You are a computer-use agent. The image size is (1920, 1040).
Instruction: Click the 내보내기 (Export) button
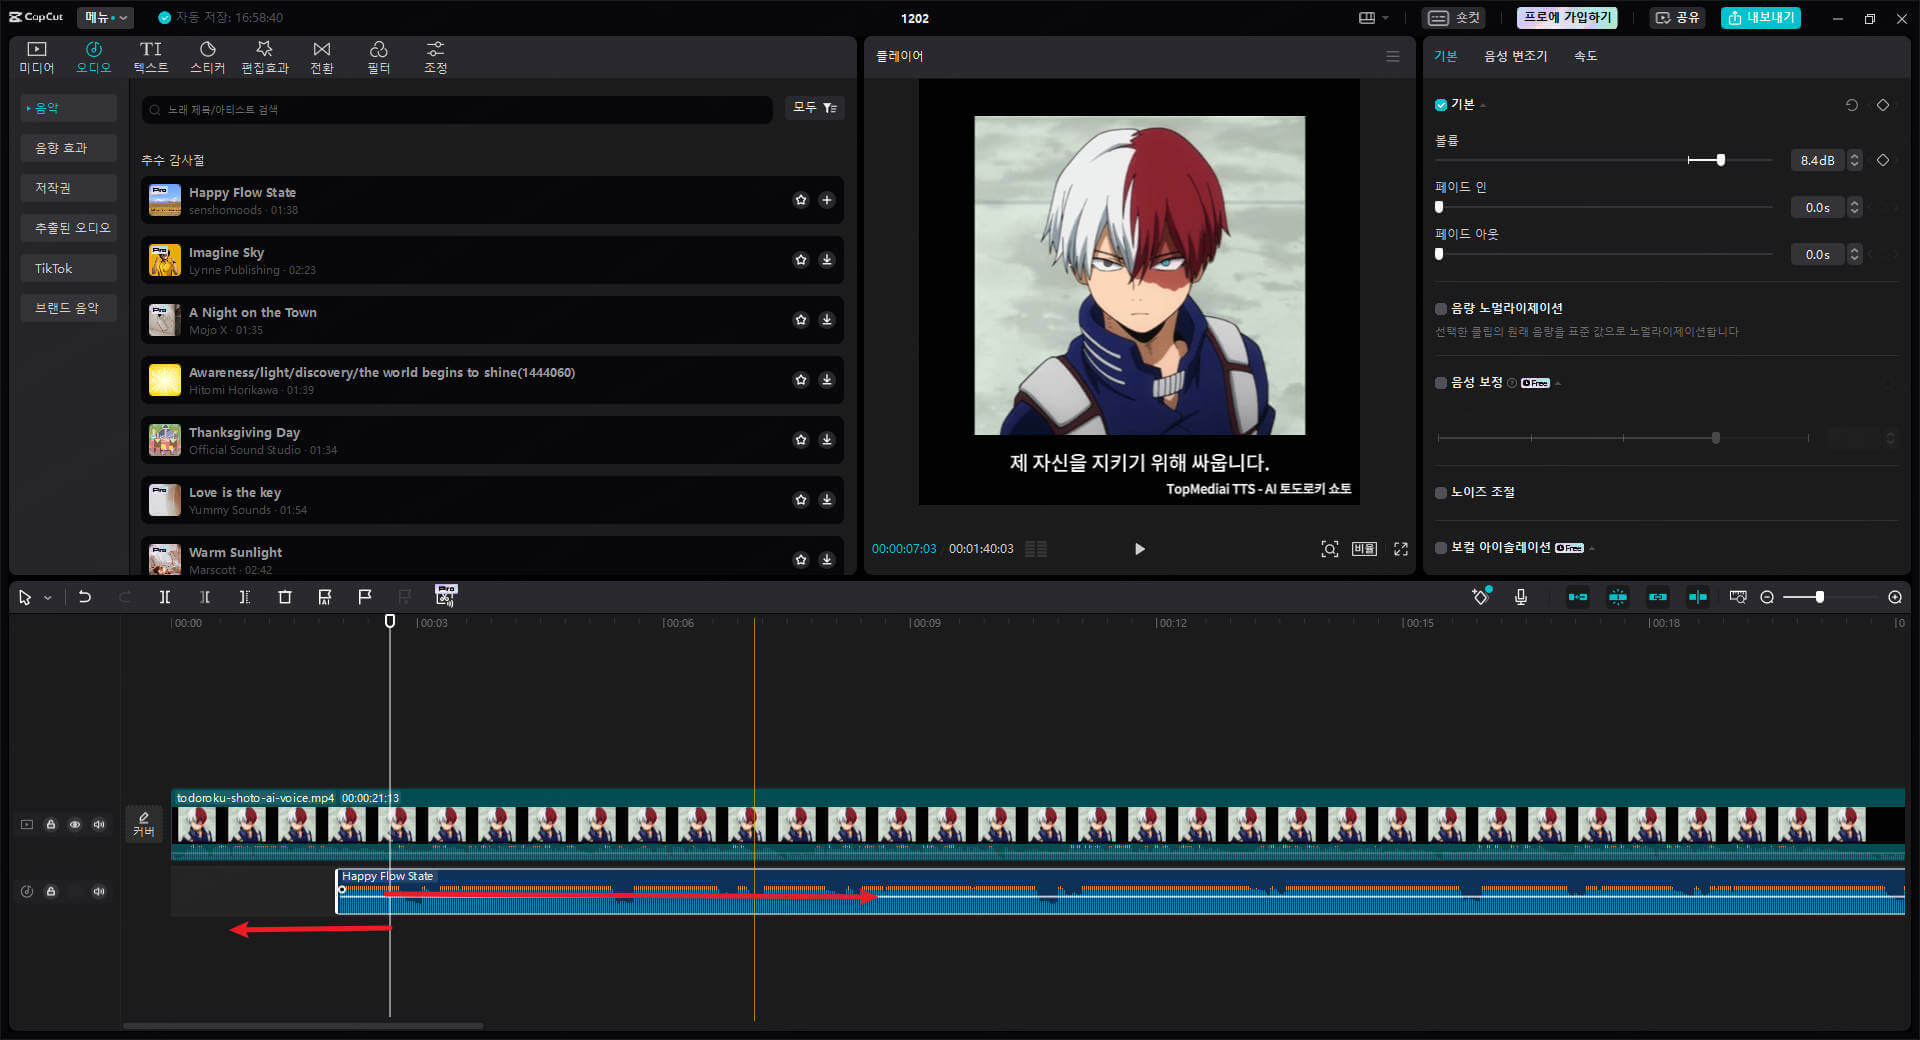point(1761,18)
